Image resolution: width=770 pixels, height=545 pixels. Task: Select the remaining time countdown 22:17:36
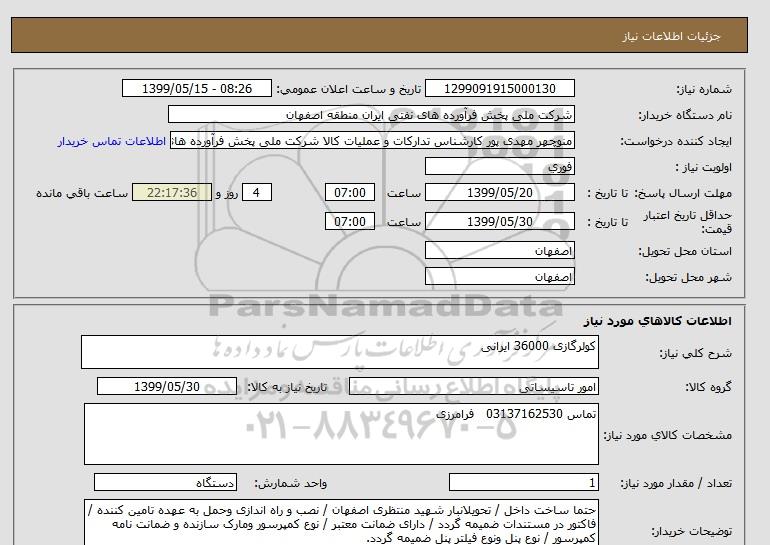pos(172,192)
